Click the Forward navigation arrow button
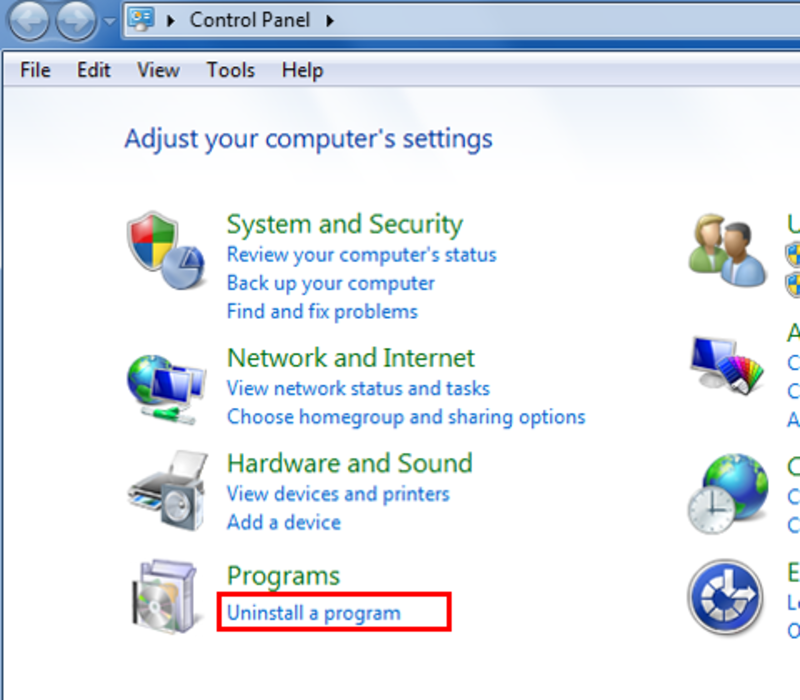The height and width of the screenshot is (700, 800). (76, 21)
